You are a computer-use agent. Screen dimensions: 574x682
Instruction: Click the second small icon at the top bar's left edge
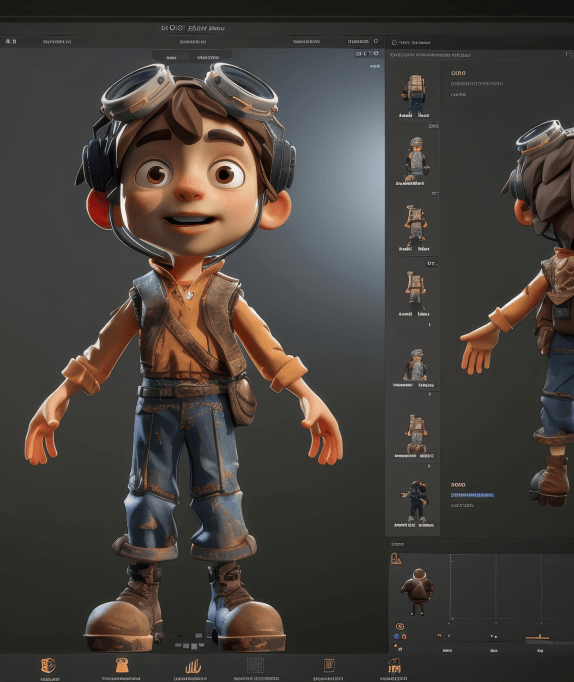point(14,41)
